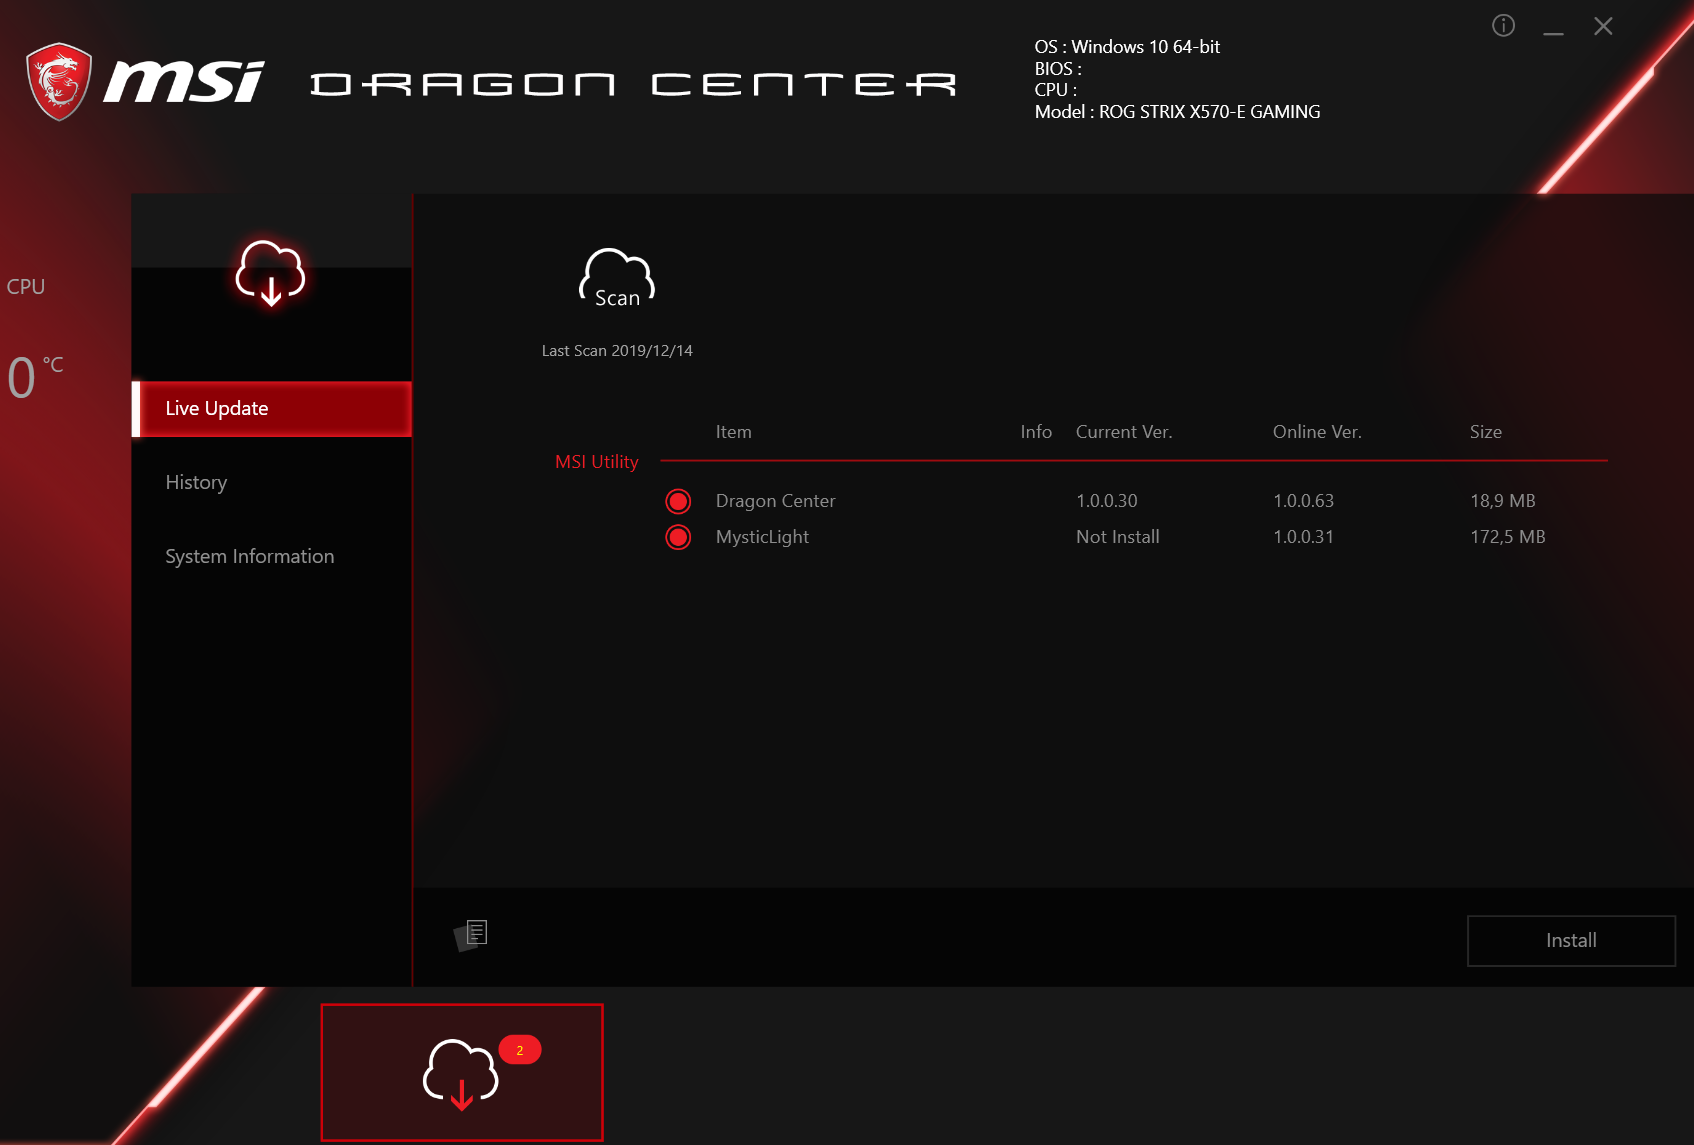Click the Dragon Center item name

tap(775, 501)
